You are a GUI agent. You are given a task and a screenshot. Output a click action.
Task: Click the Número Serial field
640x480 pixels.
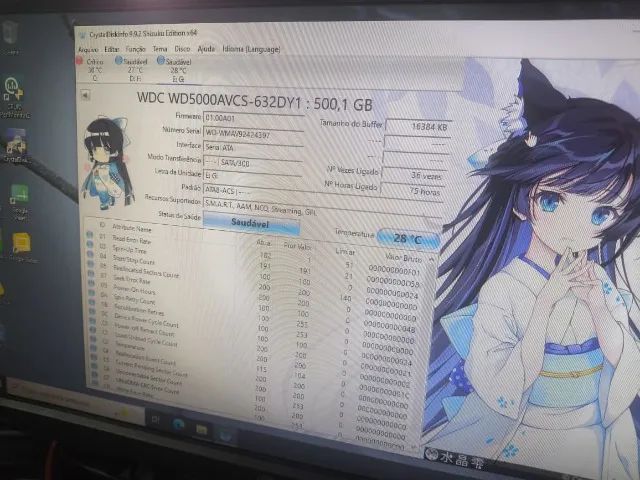[253, 133]
